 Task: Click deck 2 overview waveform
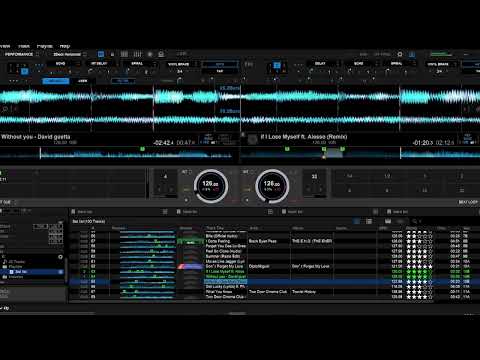(361, 154)
